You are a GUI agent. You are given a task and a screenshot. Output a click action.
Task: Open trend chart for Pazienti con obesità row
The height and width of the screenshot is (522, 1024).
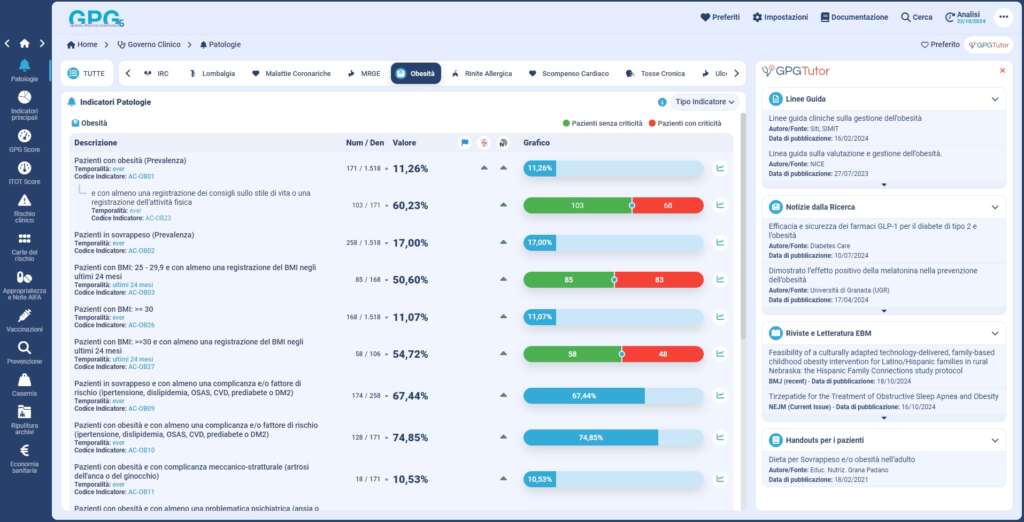[x=719, y=168]
